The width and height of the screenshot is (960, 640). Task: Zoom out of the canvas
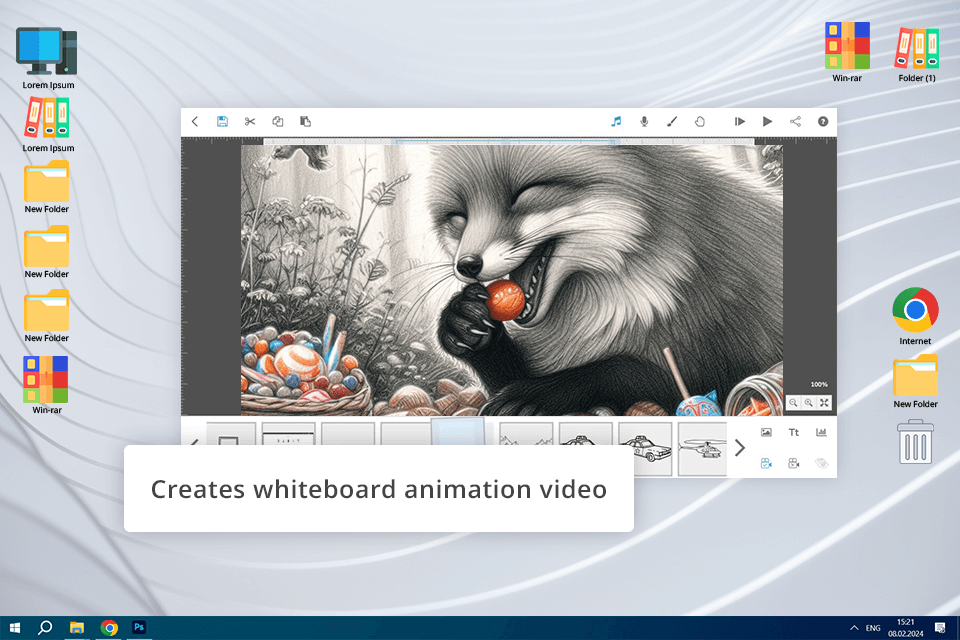coord(793,402)
